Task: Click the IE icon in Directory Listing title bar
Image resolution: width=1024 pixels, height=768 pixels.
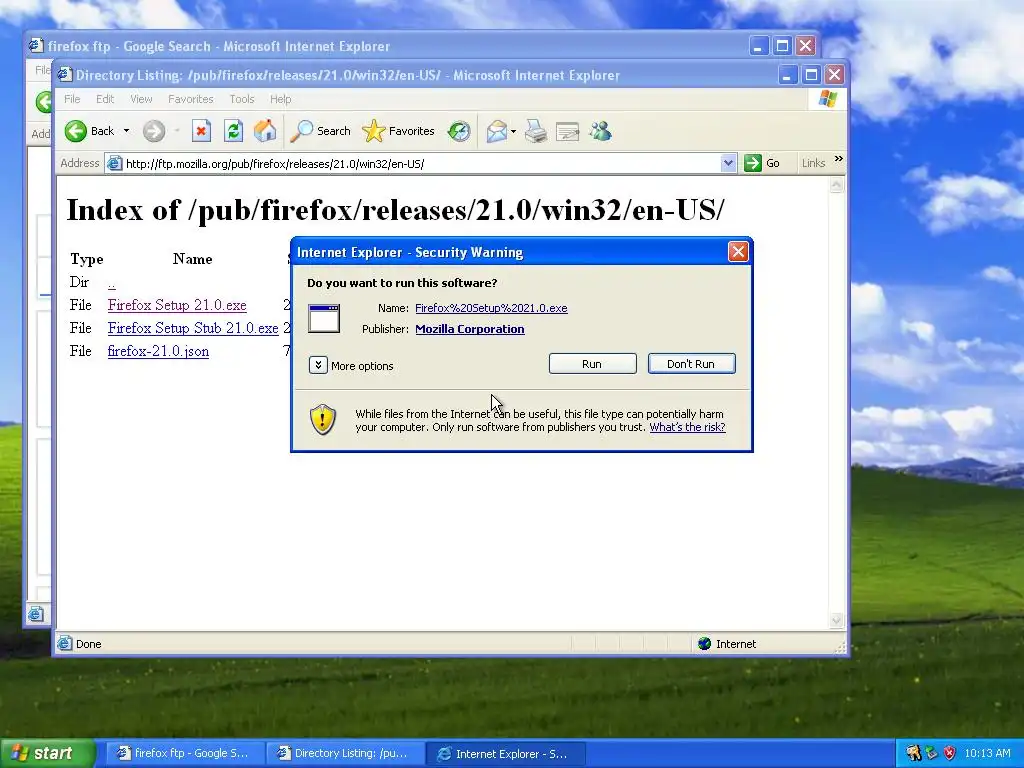Action: (64, 74)
